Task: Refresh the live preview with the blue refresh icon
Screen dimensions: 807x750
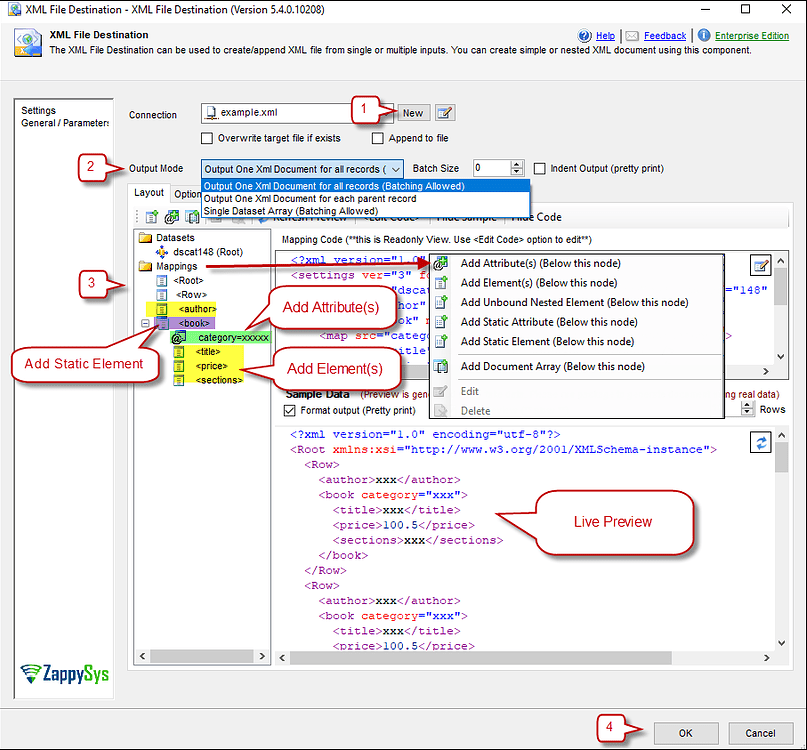Action: [x=761, y=442]
